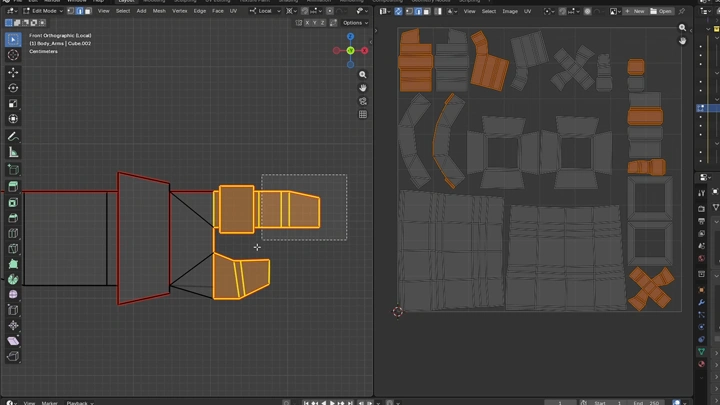This screenshot has width=720, height=405.
Task: Open the Edge menu
Action: [x=200, y=11]
